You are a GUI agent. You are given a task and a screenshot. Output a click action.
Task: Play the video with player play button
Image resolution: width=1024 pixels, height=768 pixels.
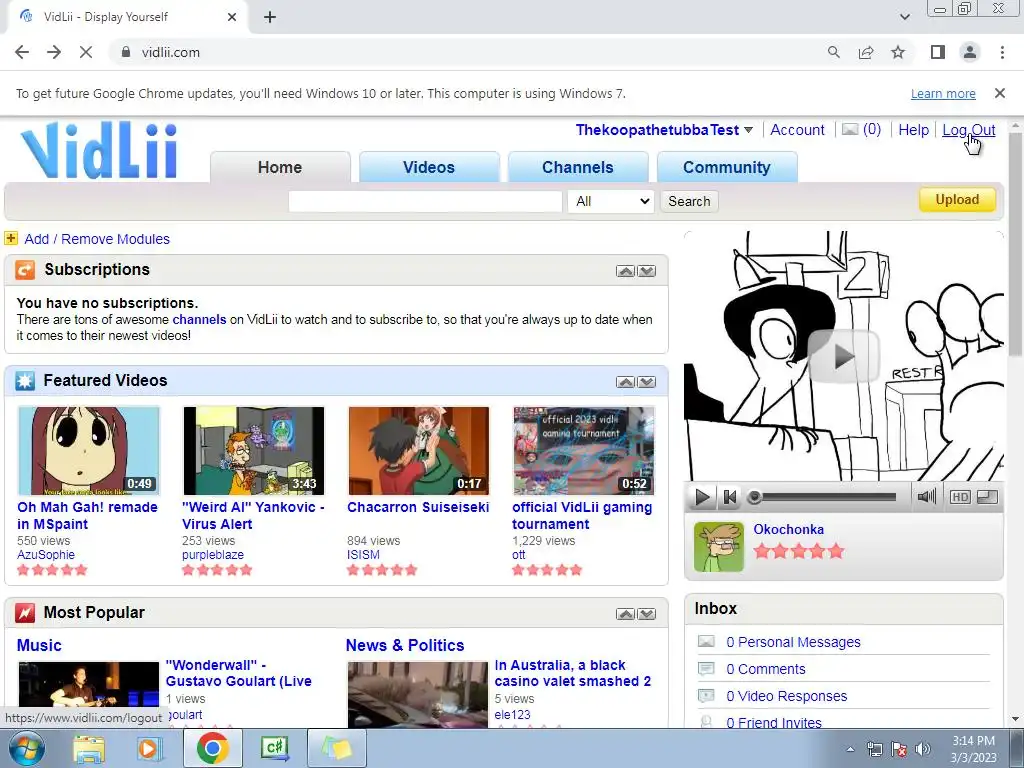702,497
